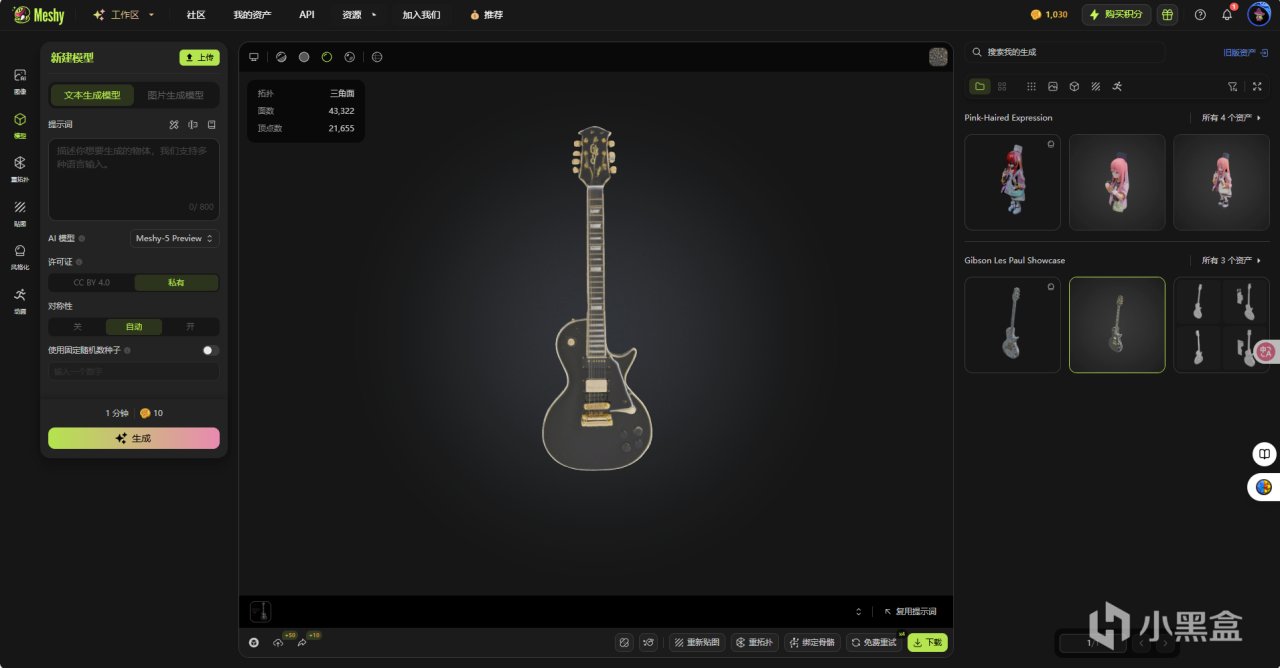Click the 下载 download button
Screen dimensions: 1280x668
[928, 642]
